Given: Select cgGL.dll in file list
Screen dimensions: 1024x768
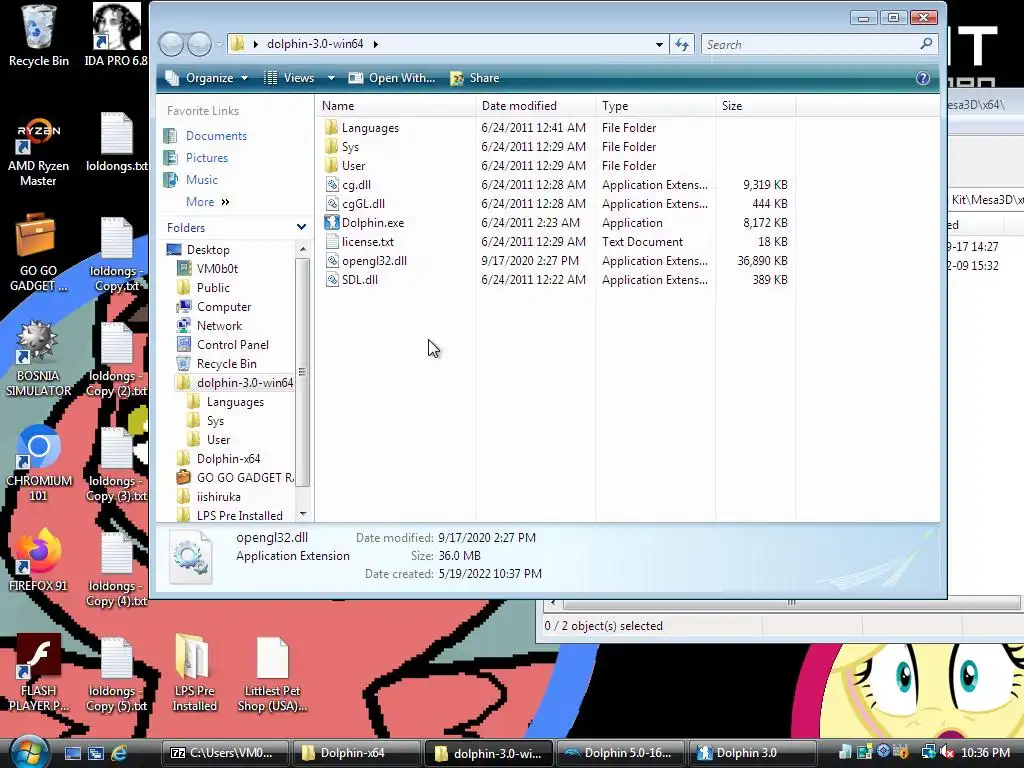Looking at the screenshot, I should (x=363, y=204).
